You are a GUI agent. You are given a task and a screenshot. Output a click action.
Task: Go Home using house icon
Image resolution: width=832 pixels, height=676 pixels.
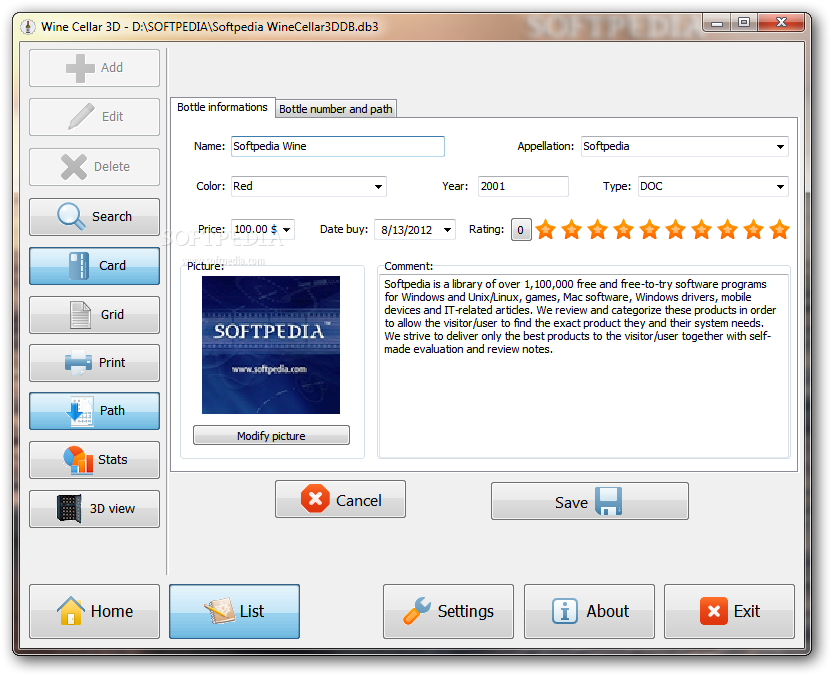coord(71,611)
